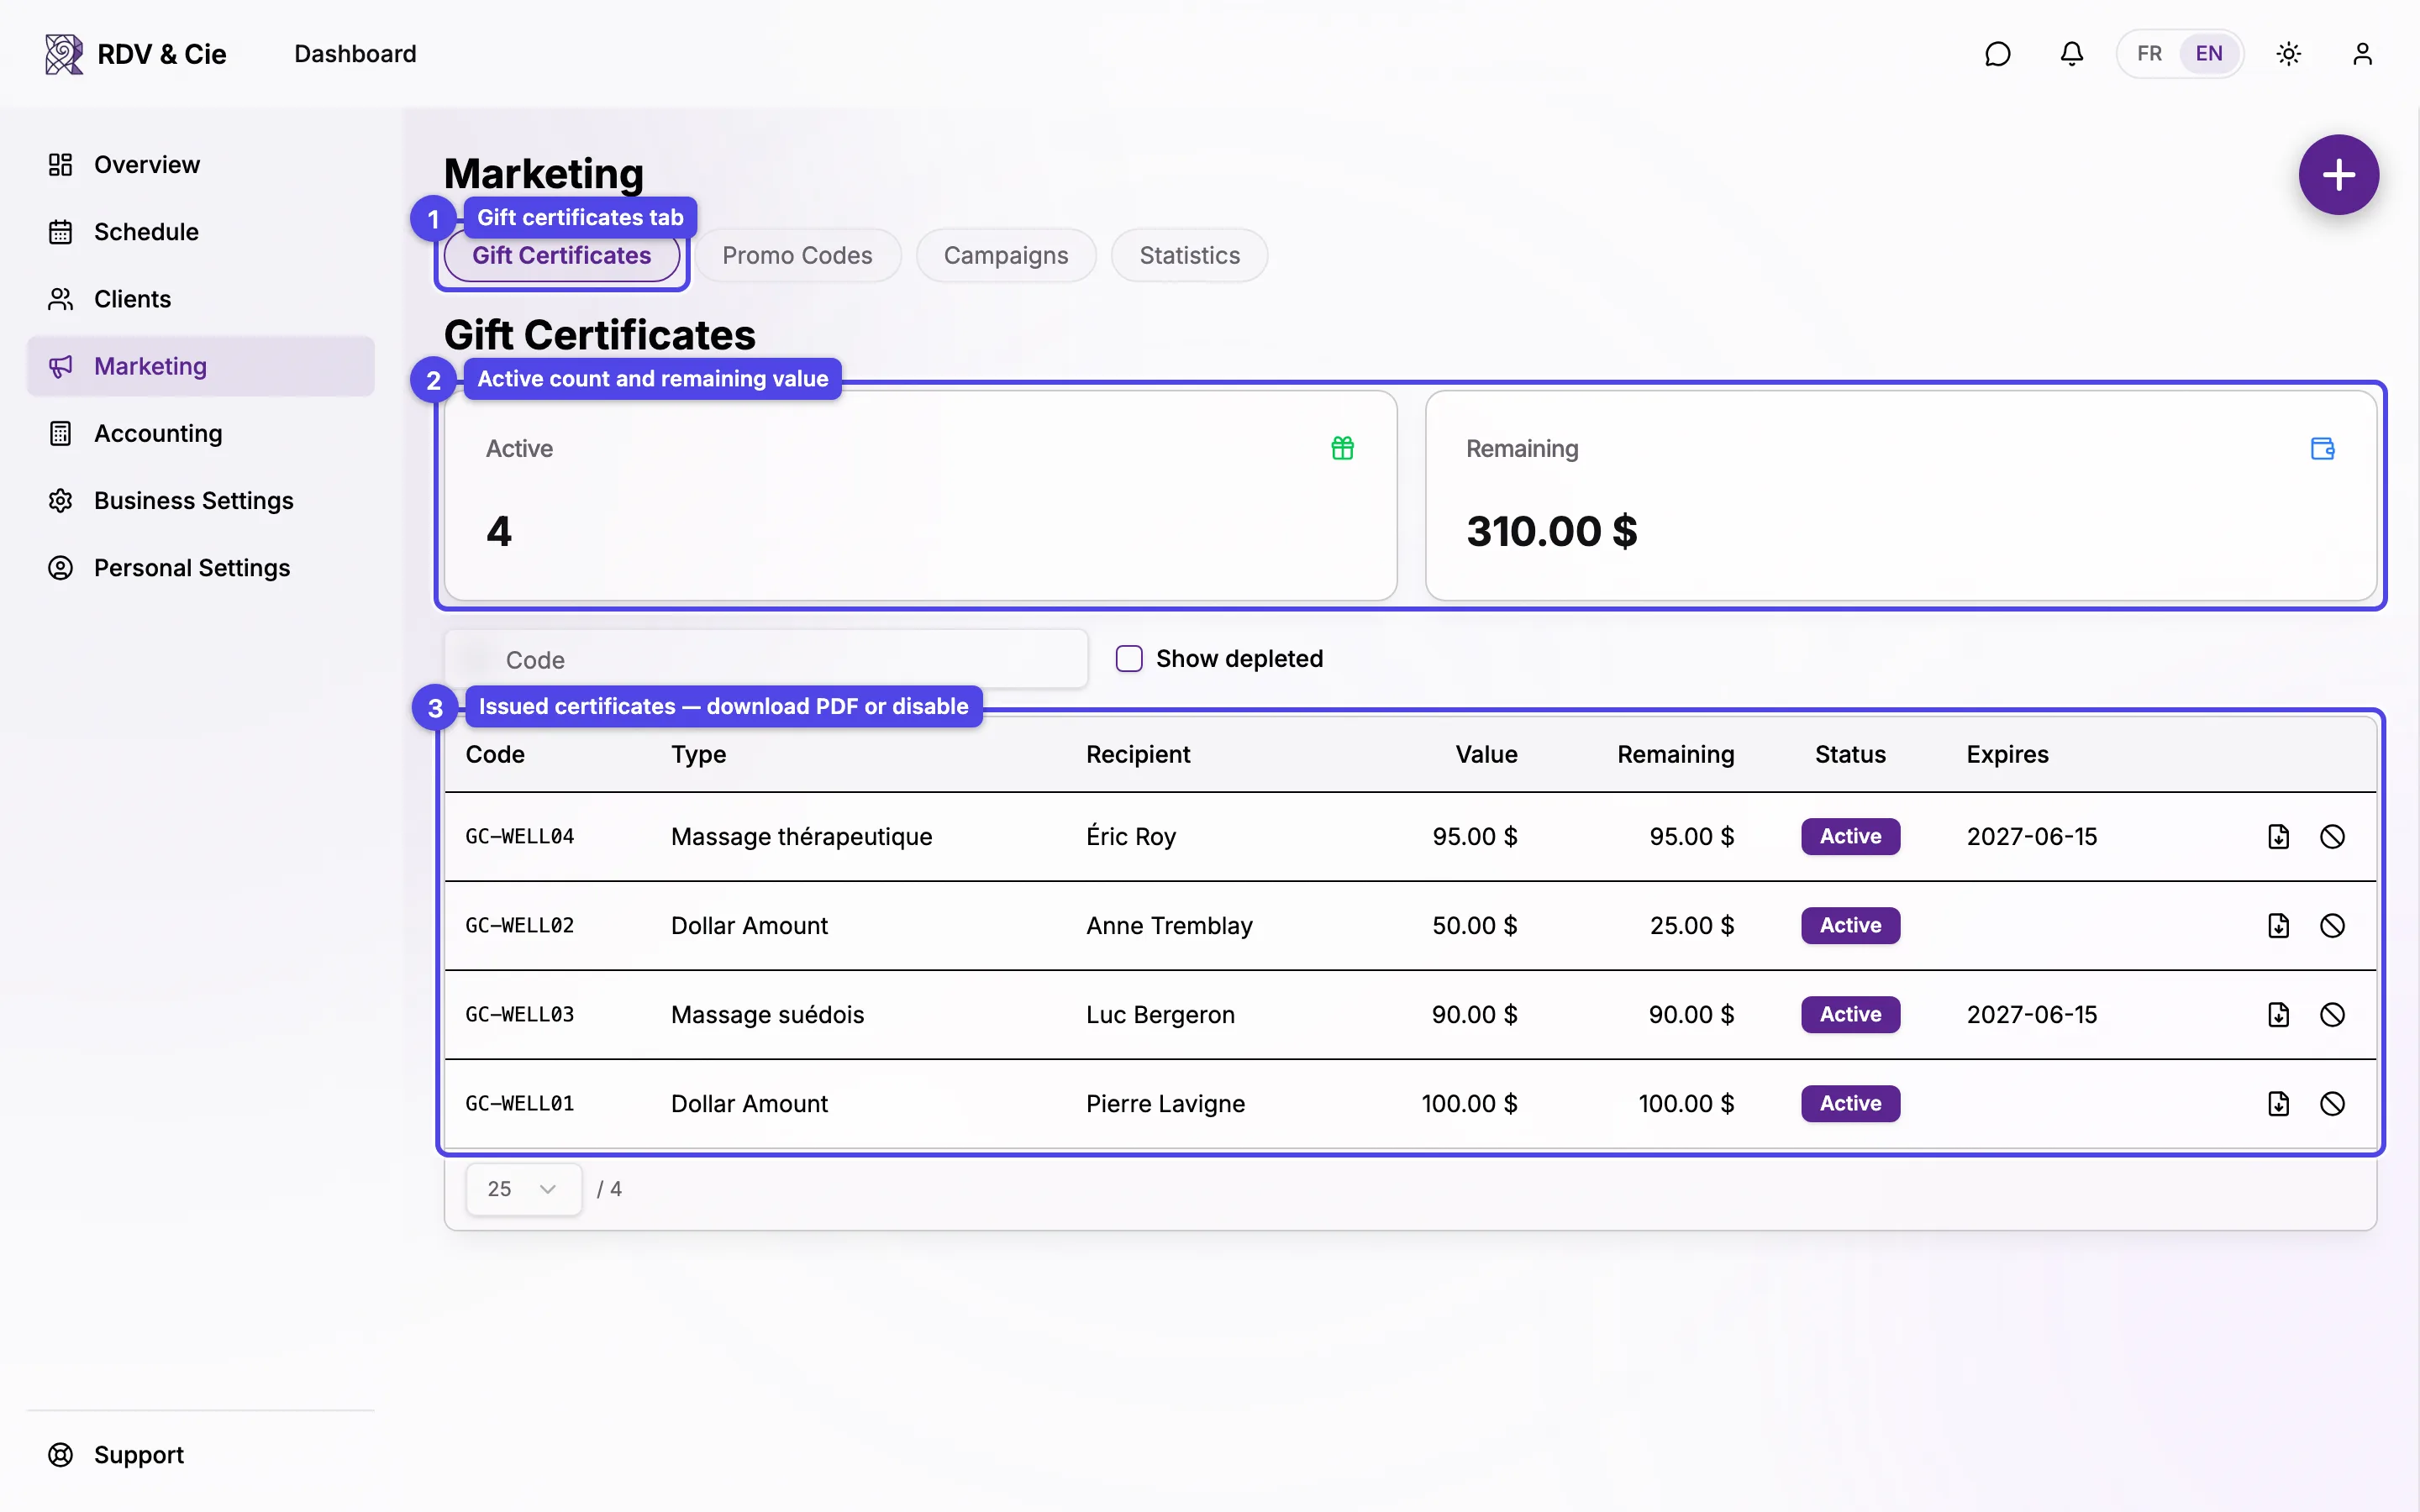The width and height of the screenshot is (2420, 1512).
Task: Click the code GC-WELL01
Action: coord(520,1104)
